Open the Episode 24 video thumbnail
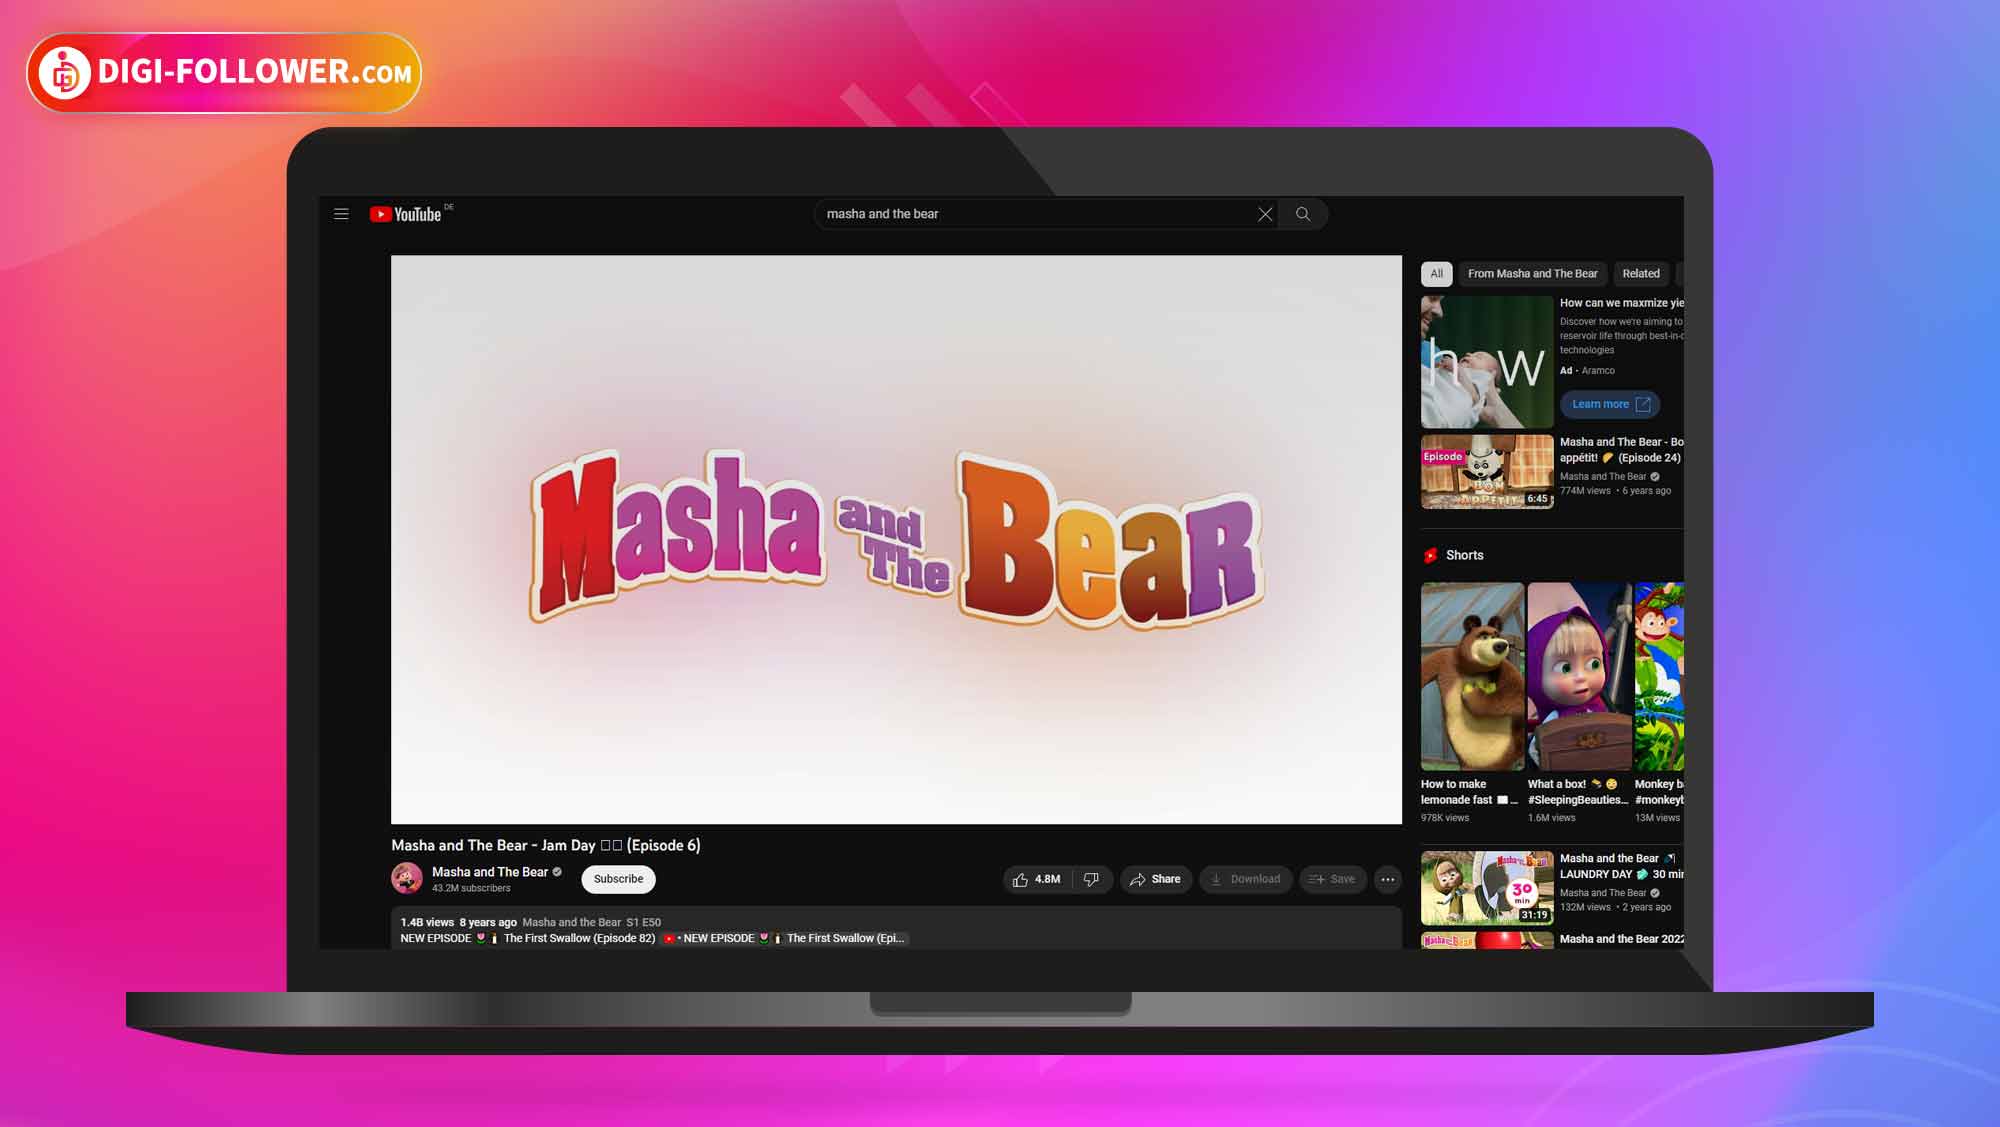The image size is (2000, 1127). tap(1487, 472)
